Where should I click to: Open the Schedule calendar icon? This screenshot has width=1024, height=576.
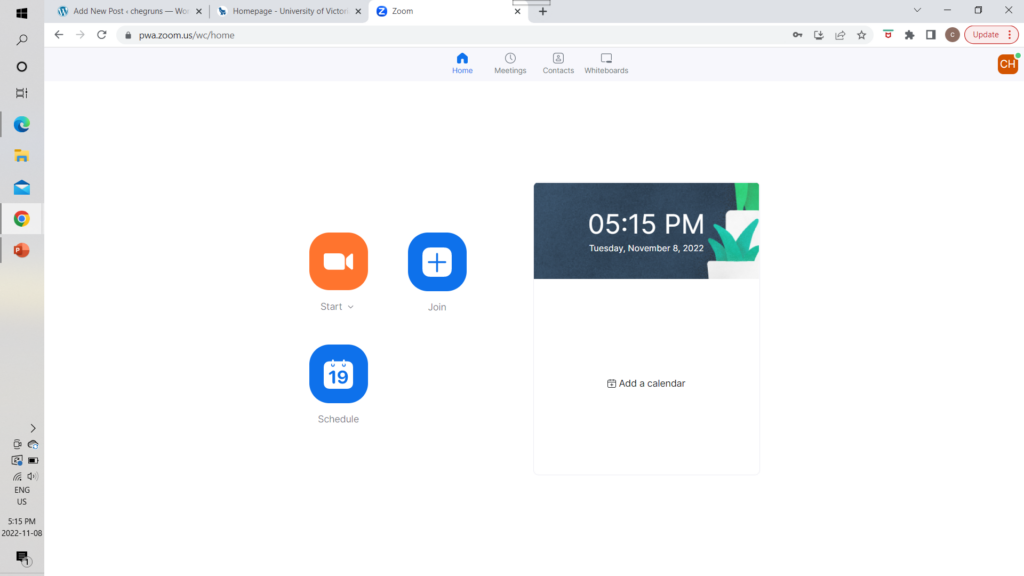[338, 373]
